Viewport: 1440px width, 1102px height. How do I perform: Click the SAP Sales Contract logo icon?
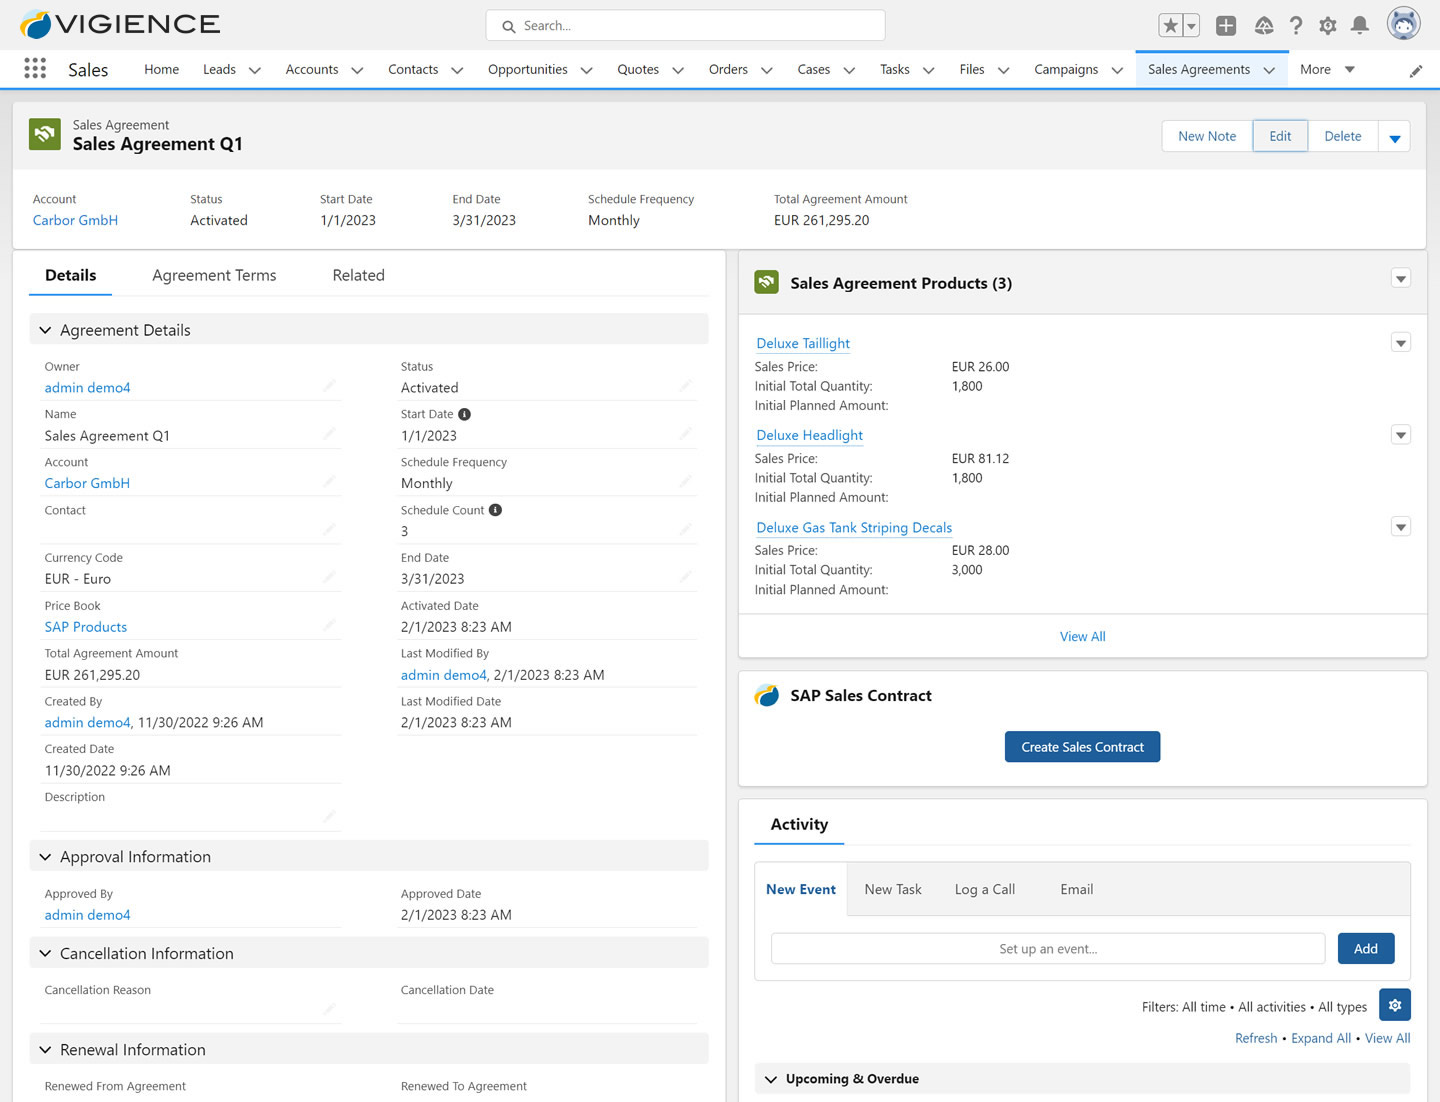[x=767, y=695]
